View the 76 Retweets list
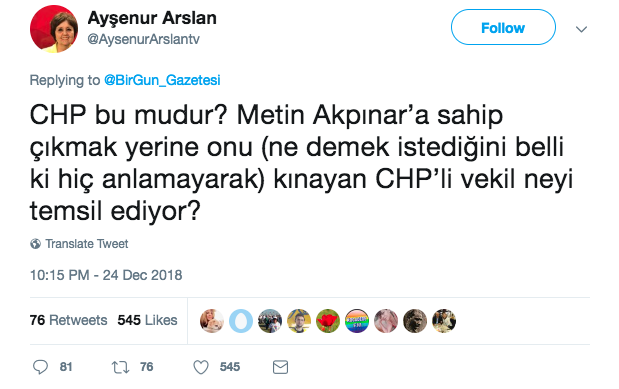 [68, 320]
